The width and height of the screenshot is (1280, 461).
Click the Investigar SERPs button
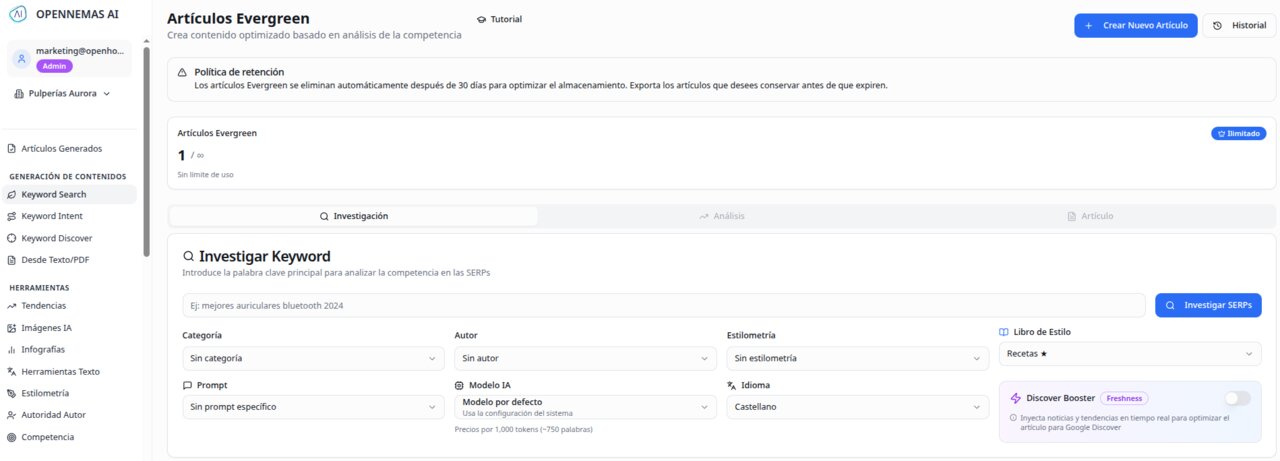click(x=1208, y=305)
